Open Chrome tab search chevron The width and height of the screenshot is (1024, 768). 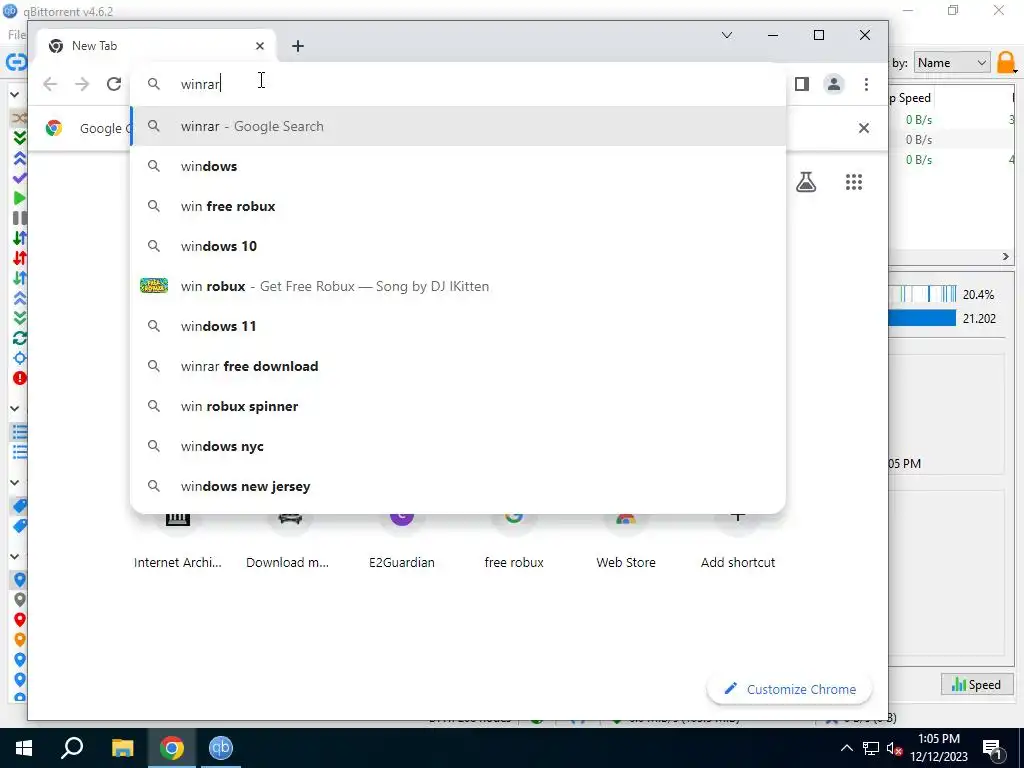coord(727,35)
